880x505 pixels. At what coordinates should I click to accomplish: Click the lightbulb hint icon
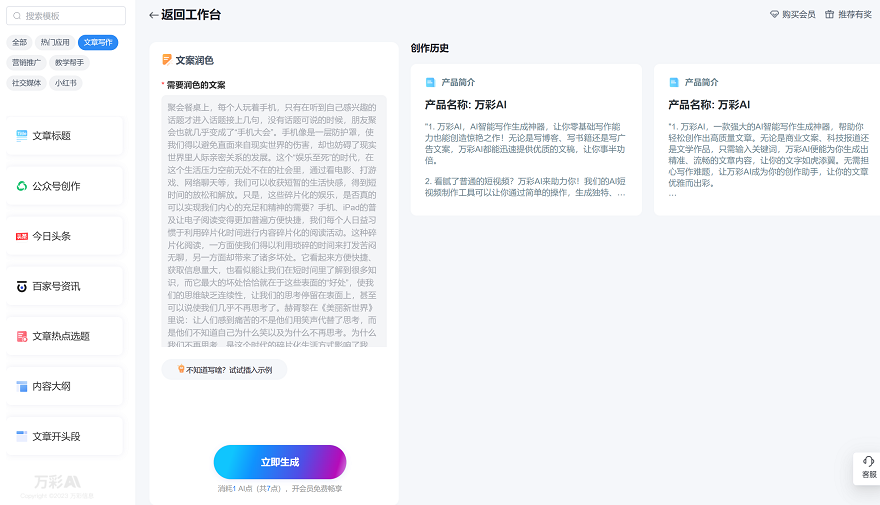181,369
